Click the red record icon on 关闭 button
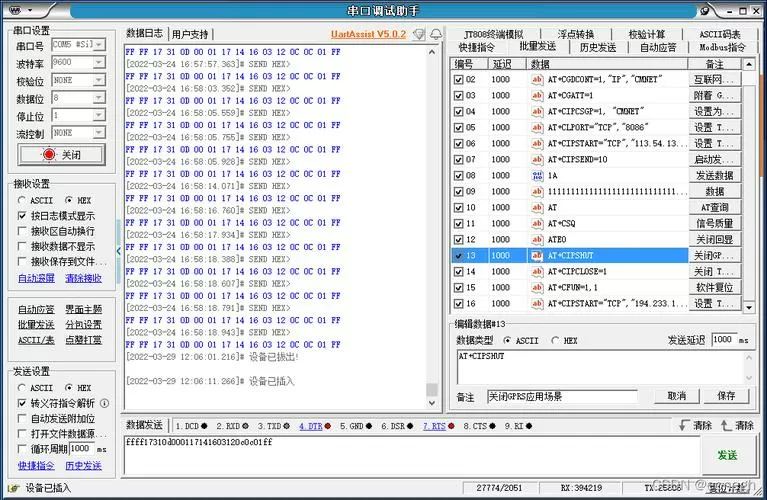This screenshot has width=767, height=500. click(49, 155)
